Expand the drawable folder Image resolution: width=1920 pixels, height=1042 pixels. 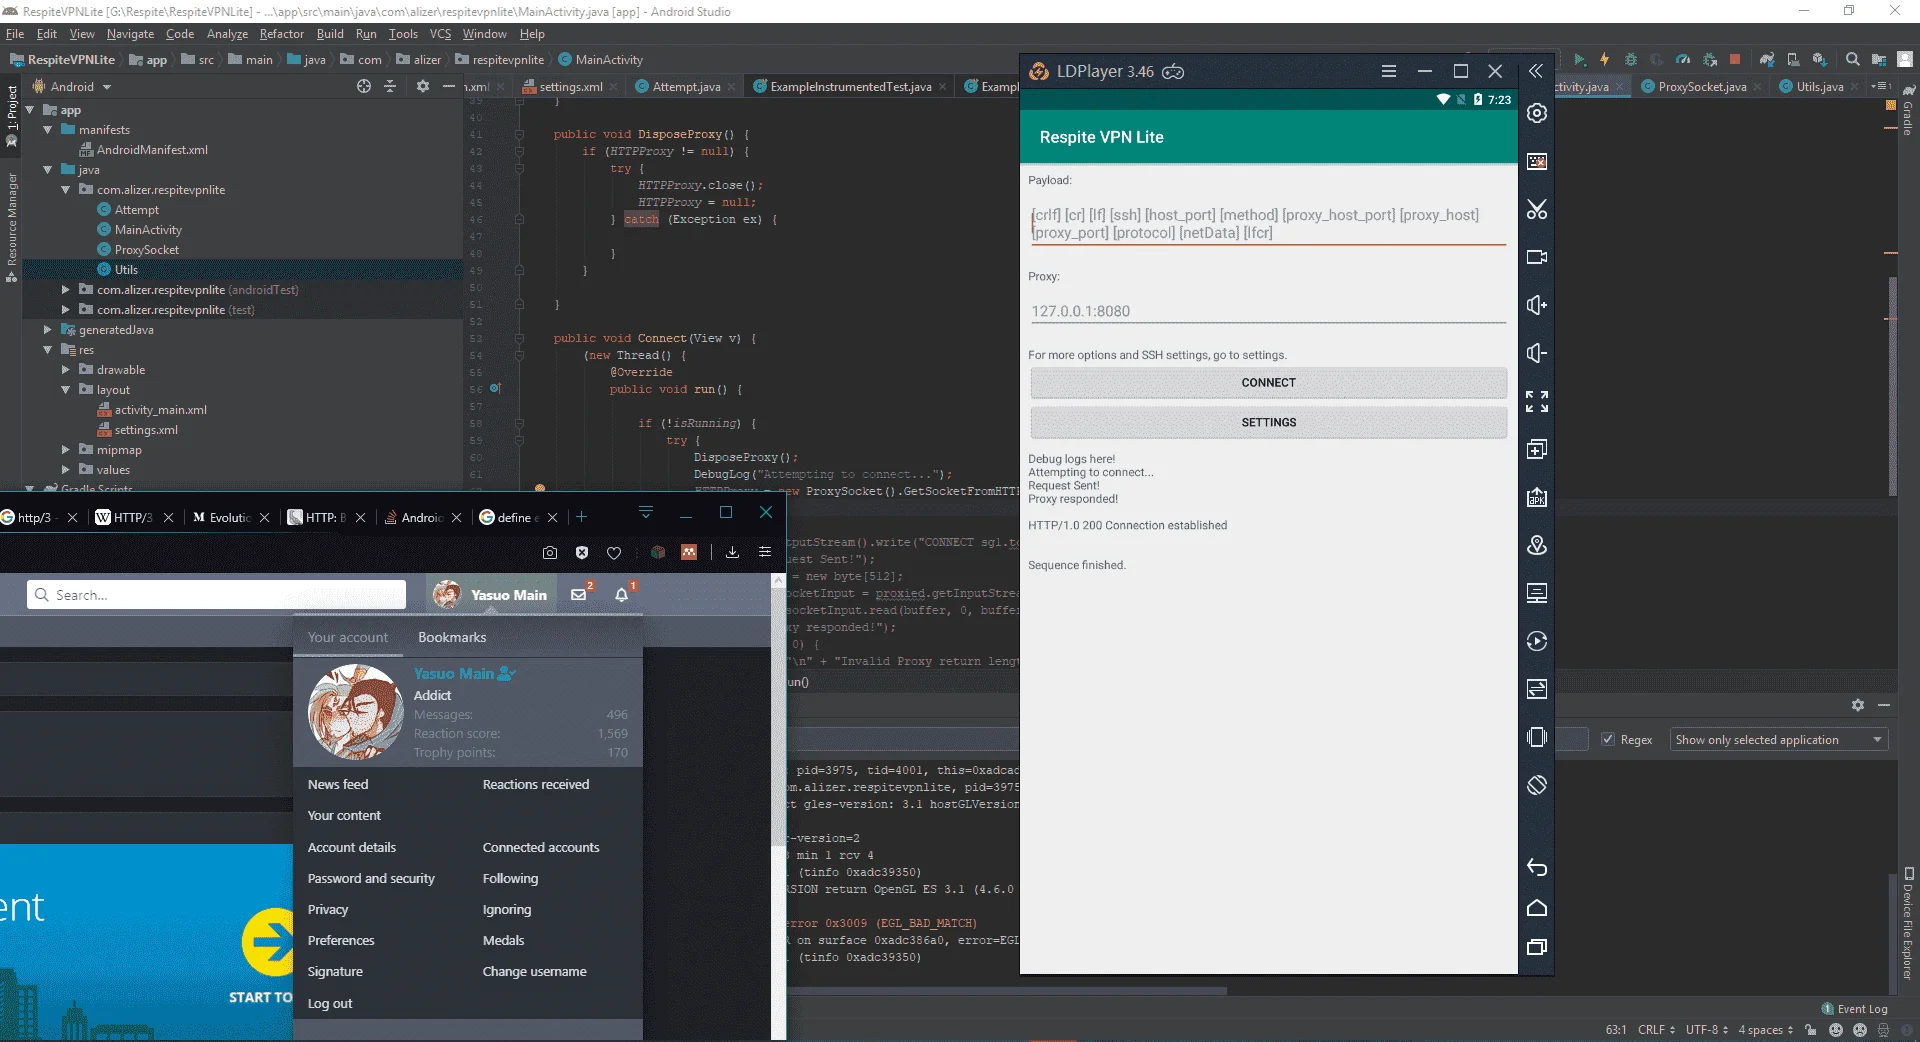(66, 370)
